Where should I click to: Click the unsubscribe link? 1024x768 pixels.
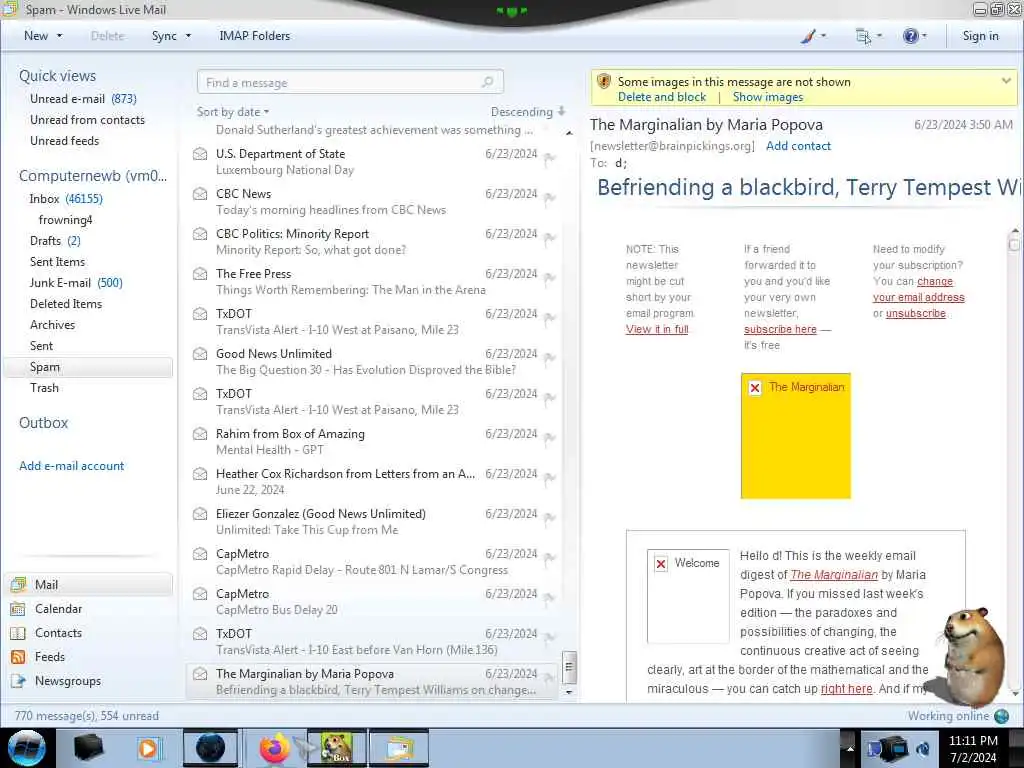point(916,313)
